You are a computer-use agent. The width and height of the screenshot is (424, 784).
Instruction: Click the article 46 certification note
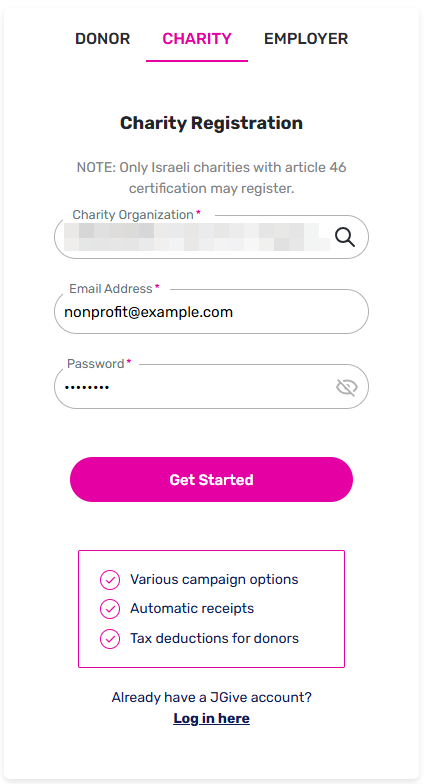(x=212, y=178)
